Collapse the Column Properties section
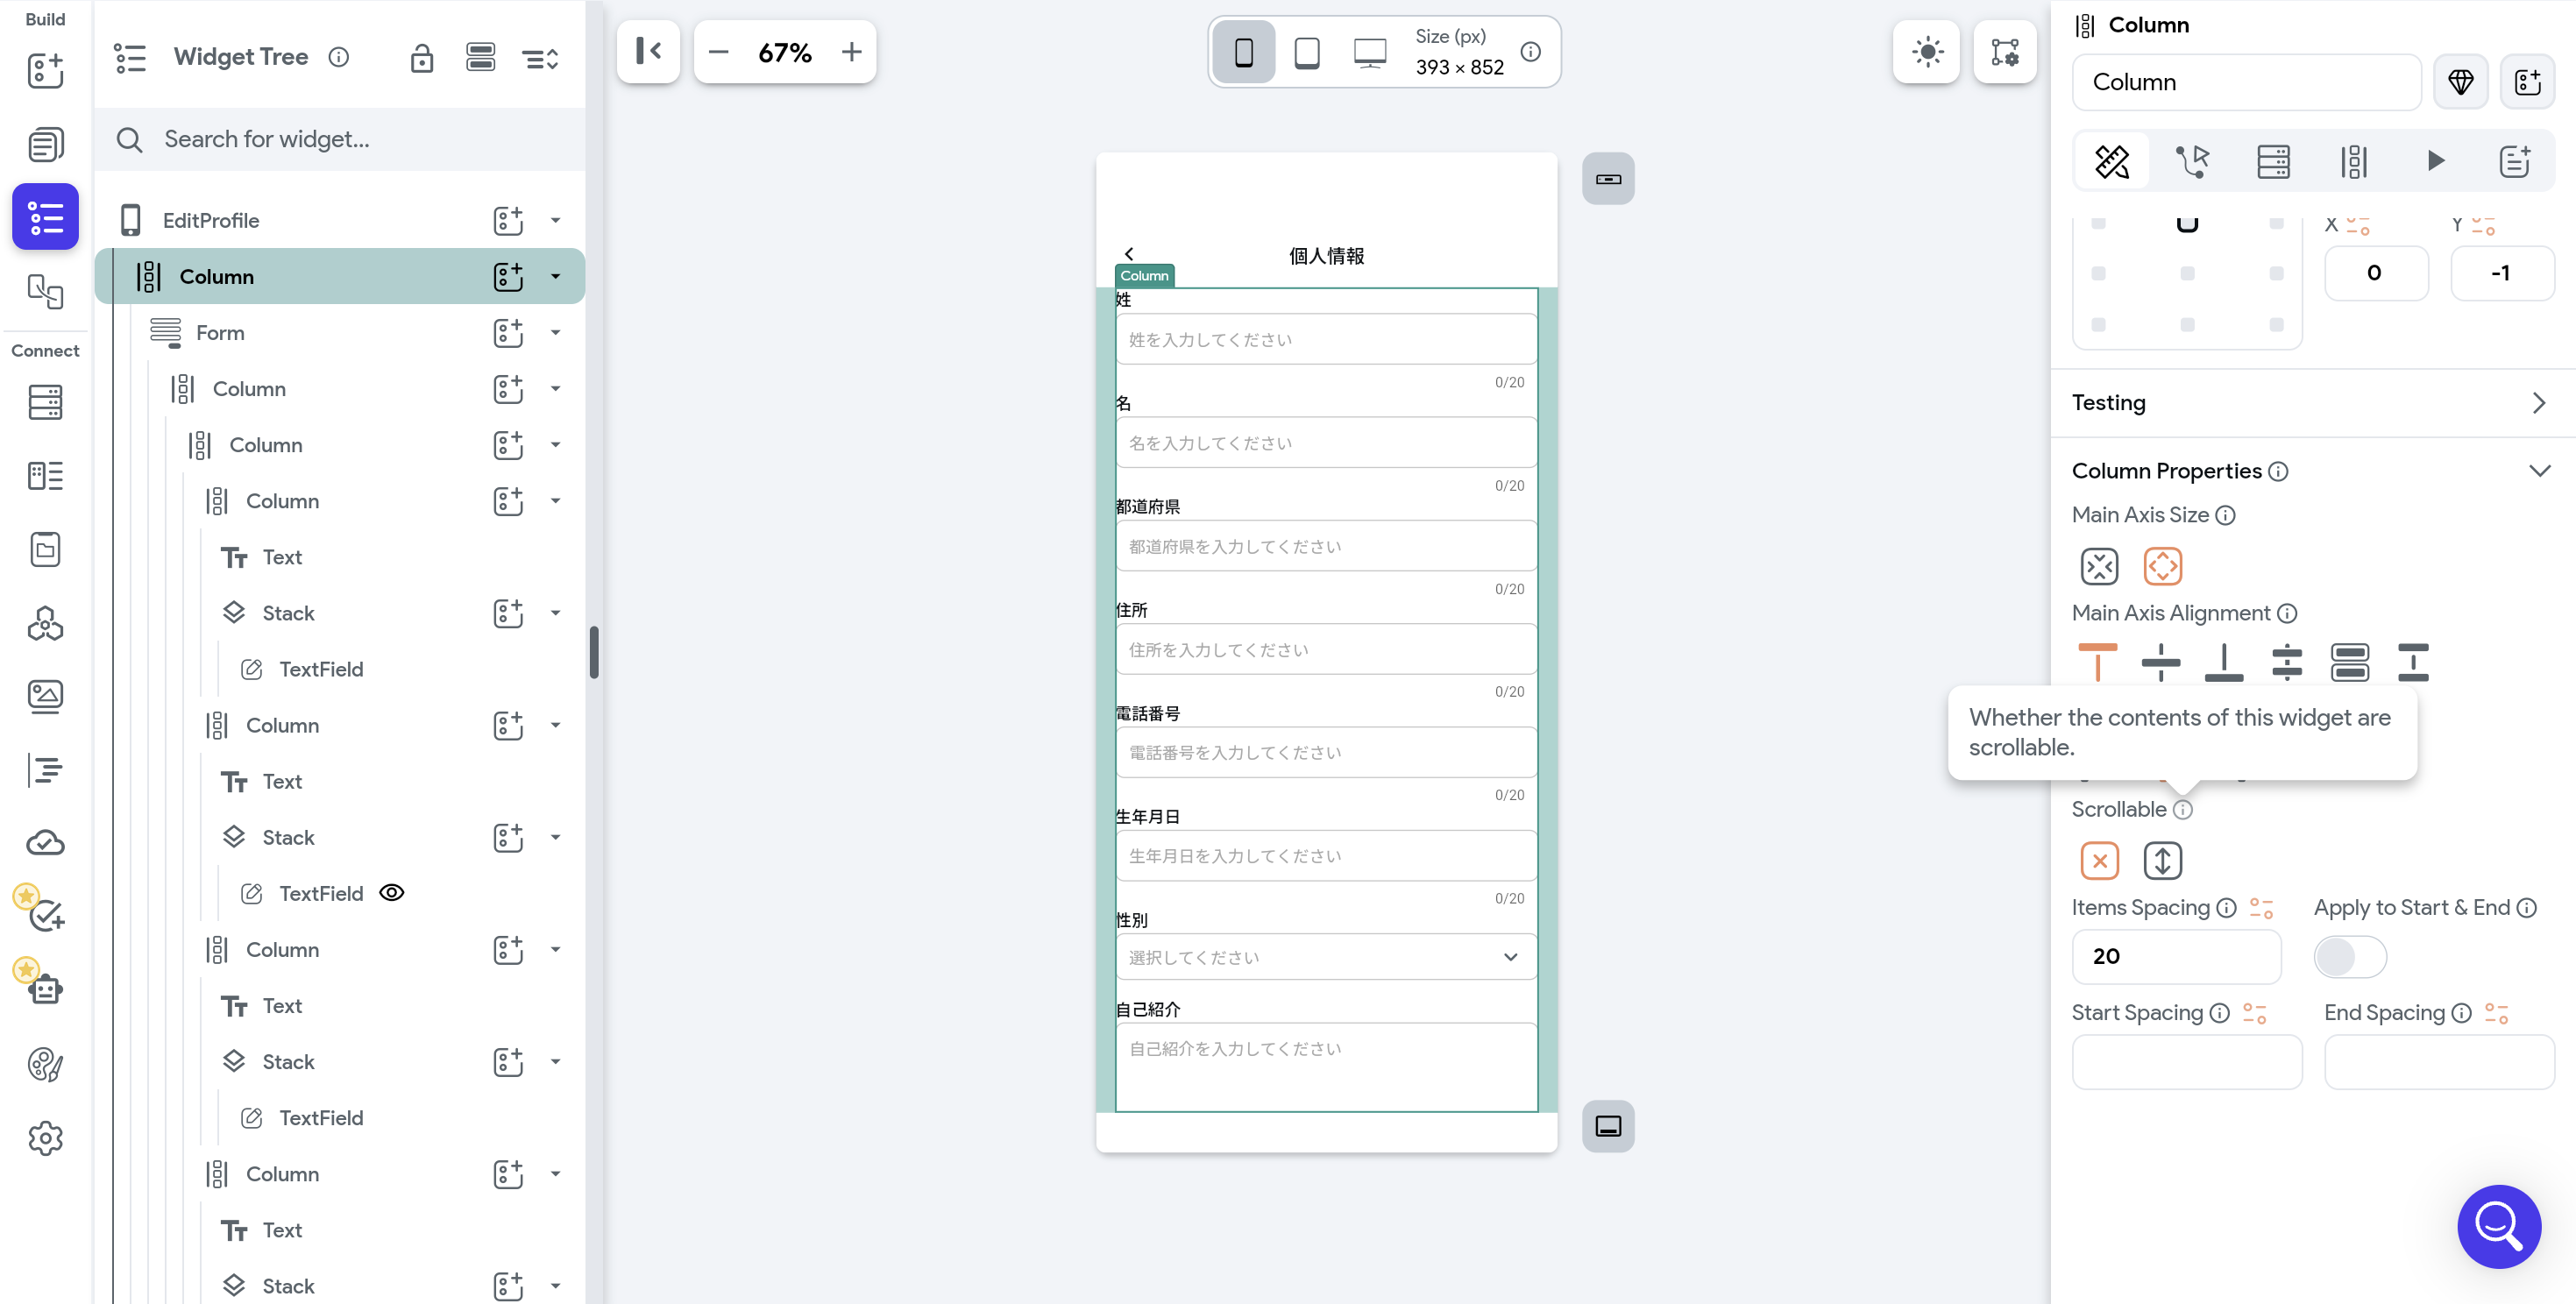The width and height of the screenshot is (2576, 1304). 2539,471
